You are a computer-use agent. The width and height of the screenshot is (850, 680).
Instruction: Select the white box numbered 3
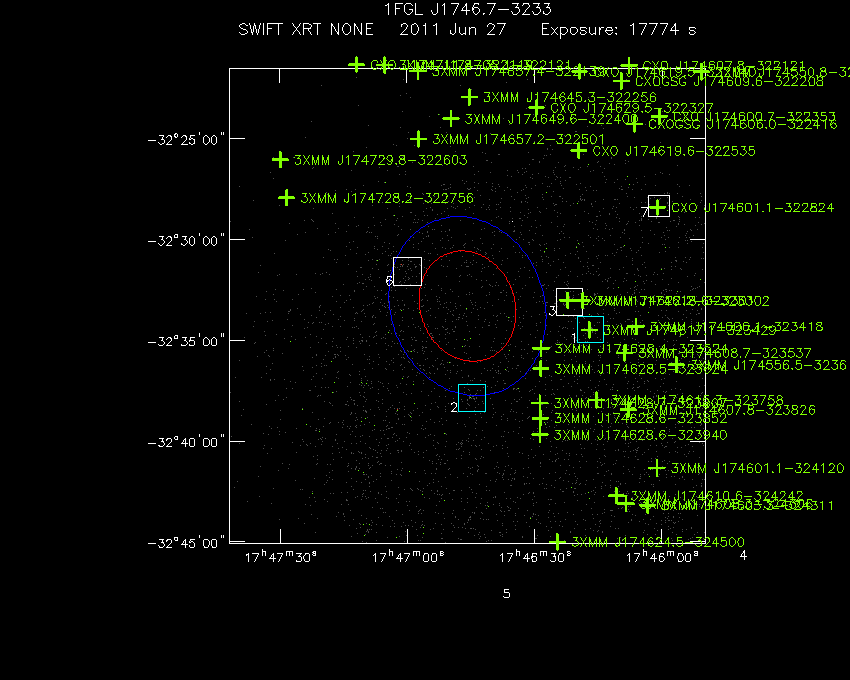point(570,302)
